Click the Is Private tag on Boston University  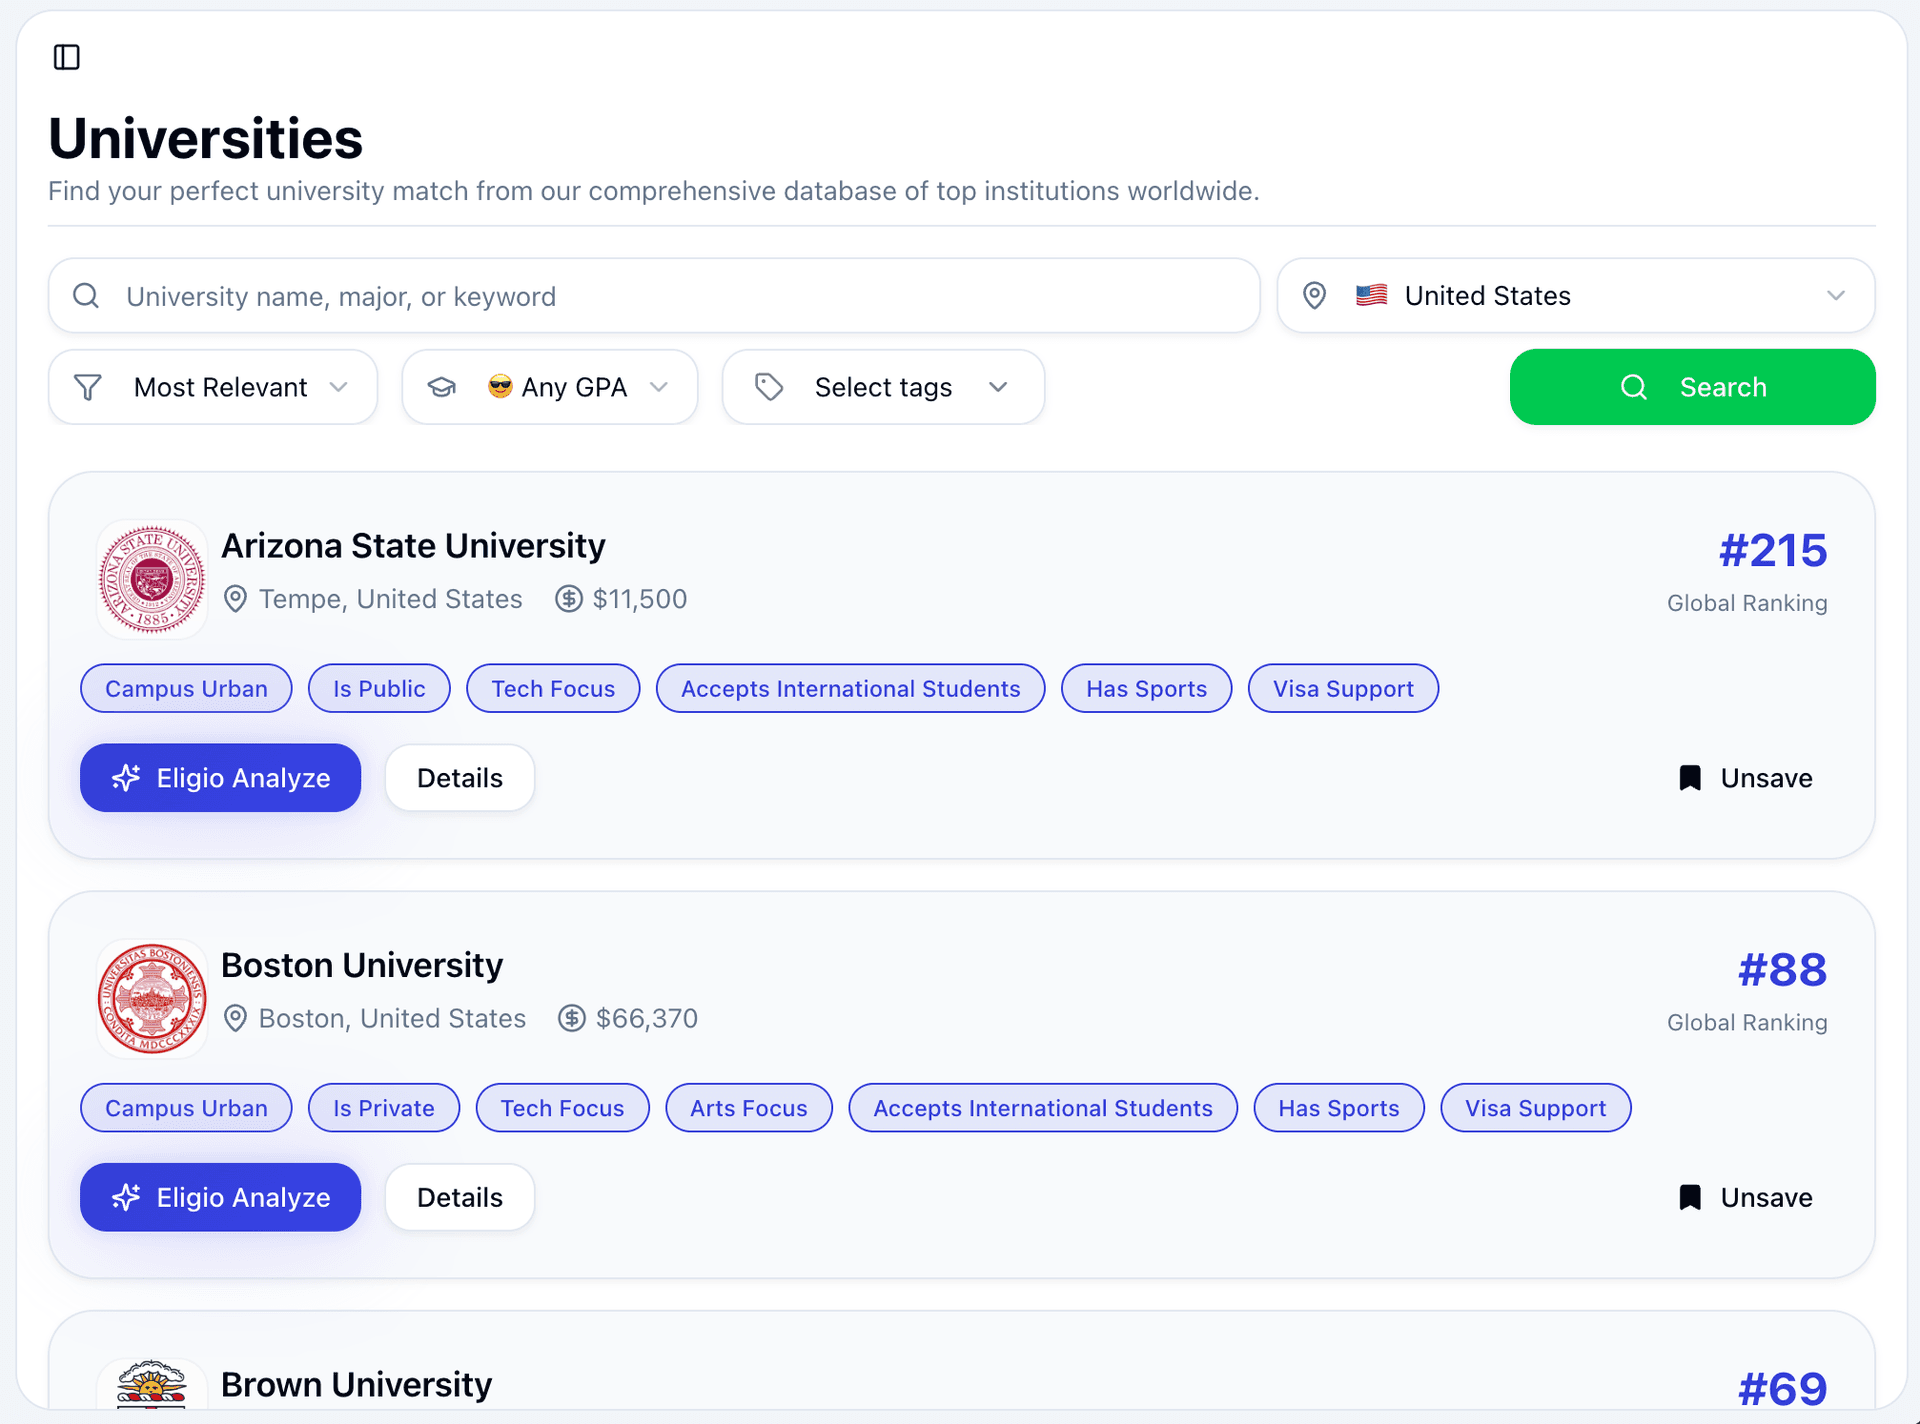click(x=384, y=1108)
